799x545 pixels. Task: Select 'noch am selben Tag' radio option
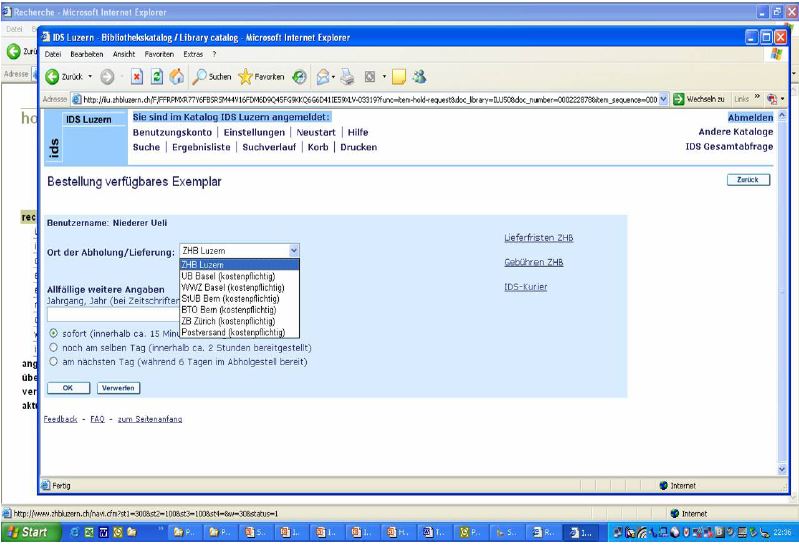coord(53,346)
